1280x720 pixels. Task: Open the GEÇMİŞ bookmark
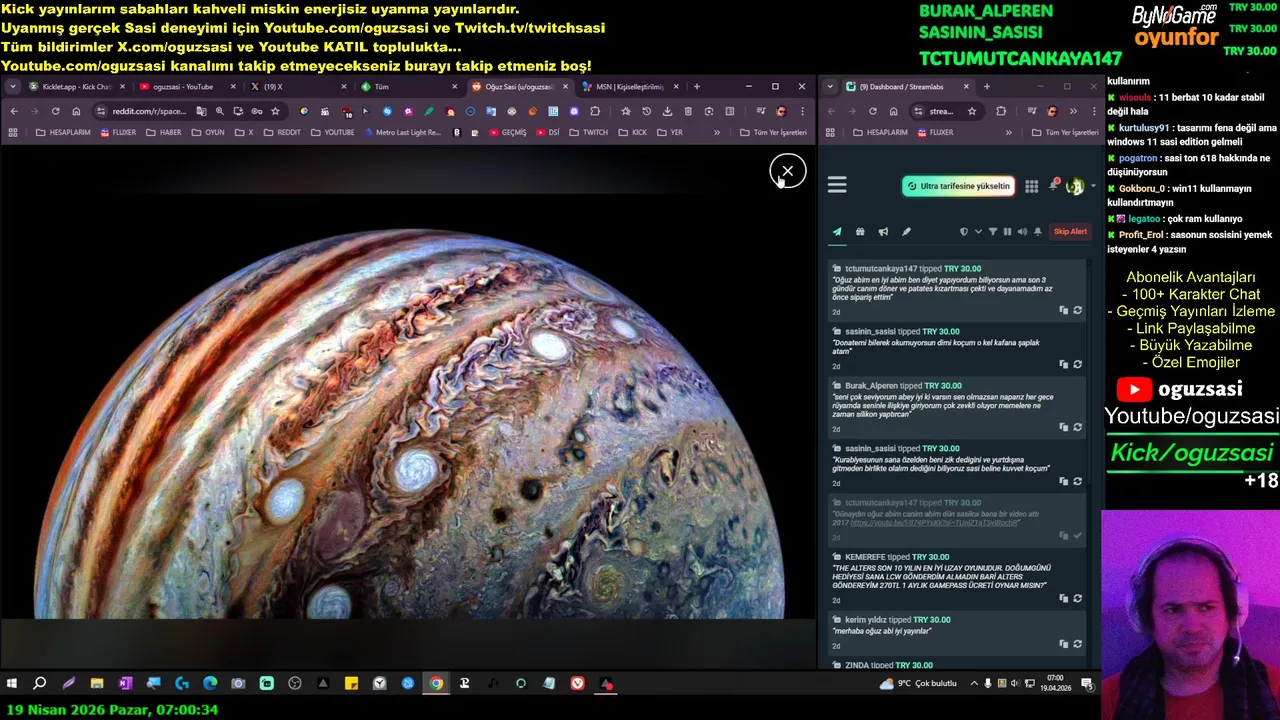pyautogui.click(x=507, y=132)
